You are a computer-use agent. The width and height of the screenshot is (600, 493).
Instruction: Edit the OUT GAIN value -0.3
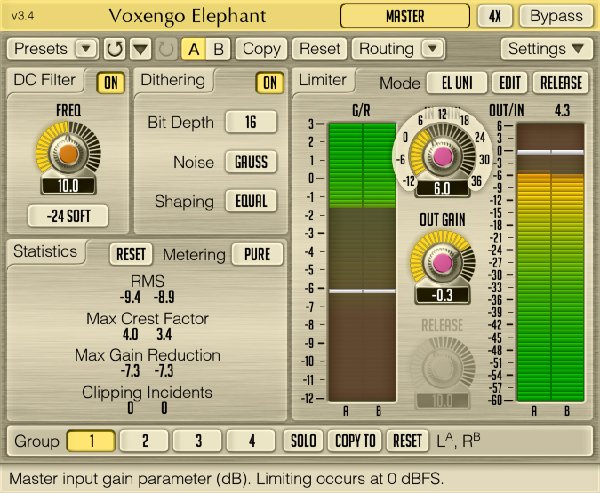(442, 295)
